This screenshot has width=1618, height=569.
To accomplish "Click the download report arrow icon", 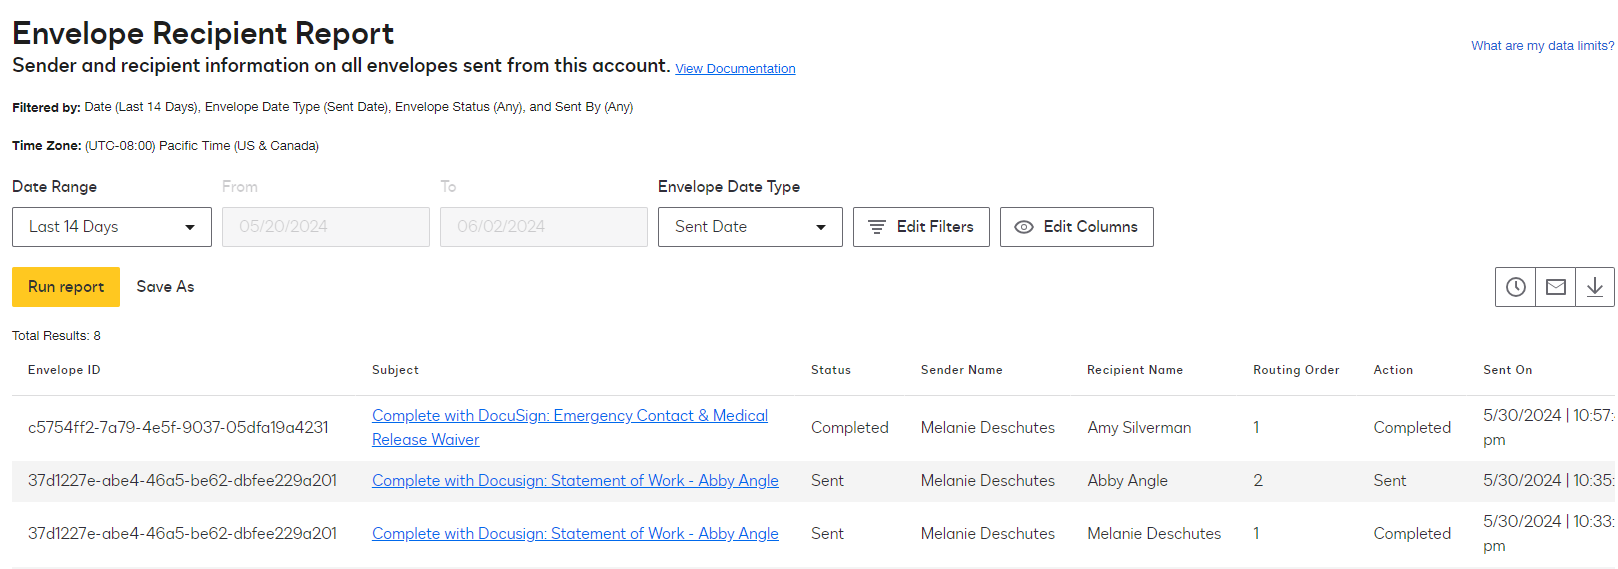I will point(1595,287).
